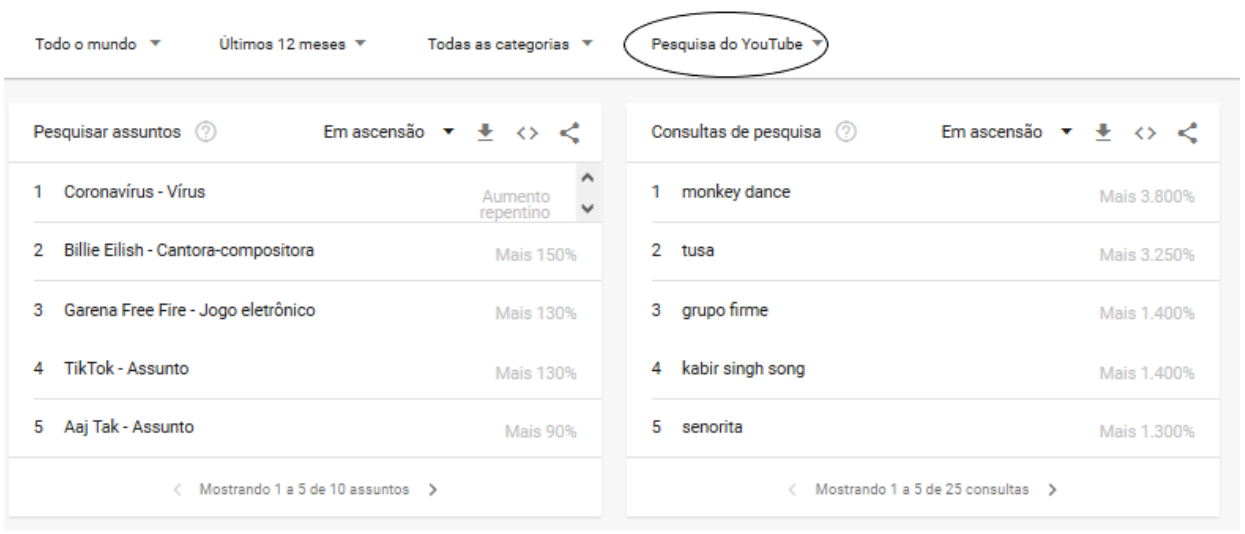Go to next page of consultas
The height and width of the screenshot is (534, 1245).
click(1052, 490)
